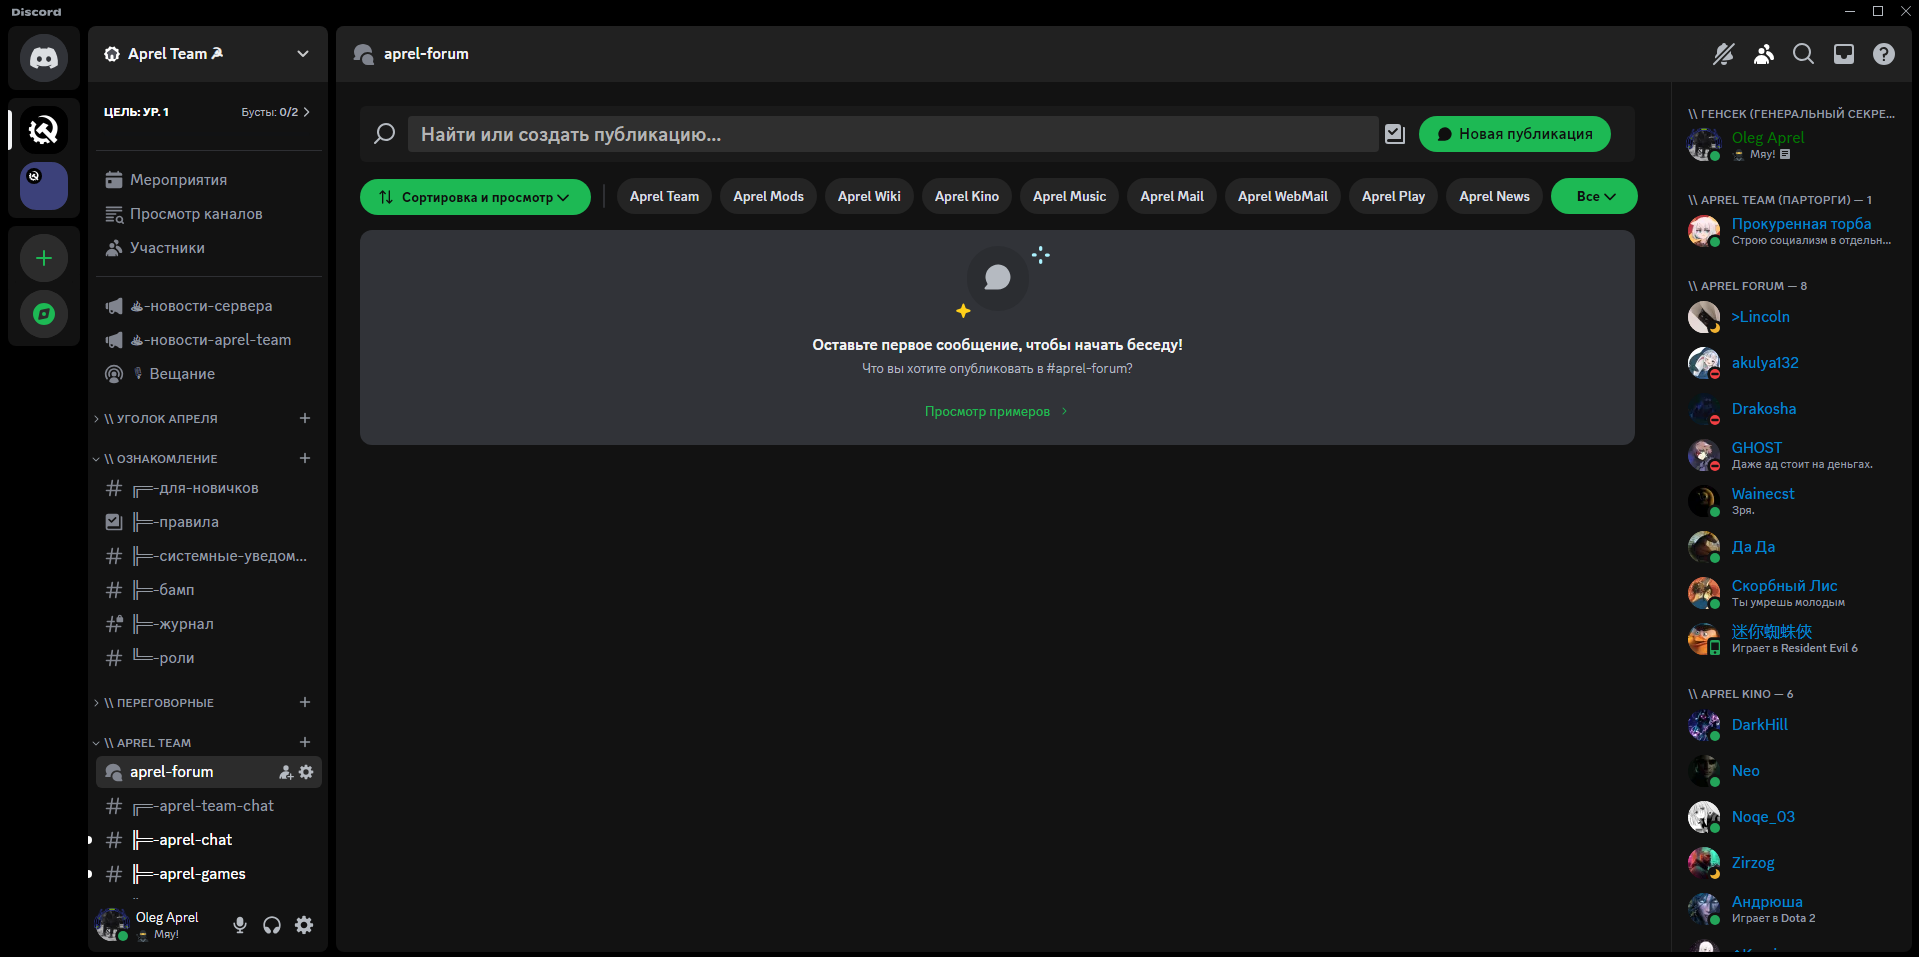Create channel in УГОЛОК АПРЕЛЯ category
Screen dimensions: 1919x957
(305, 418)
